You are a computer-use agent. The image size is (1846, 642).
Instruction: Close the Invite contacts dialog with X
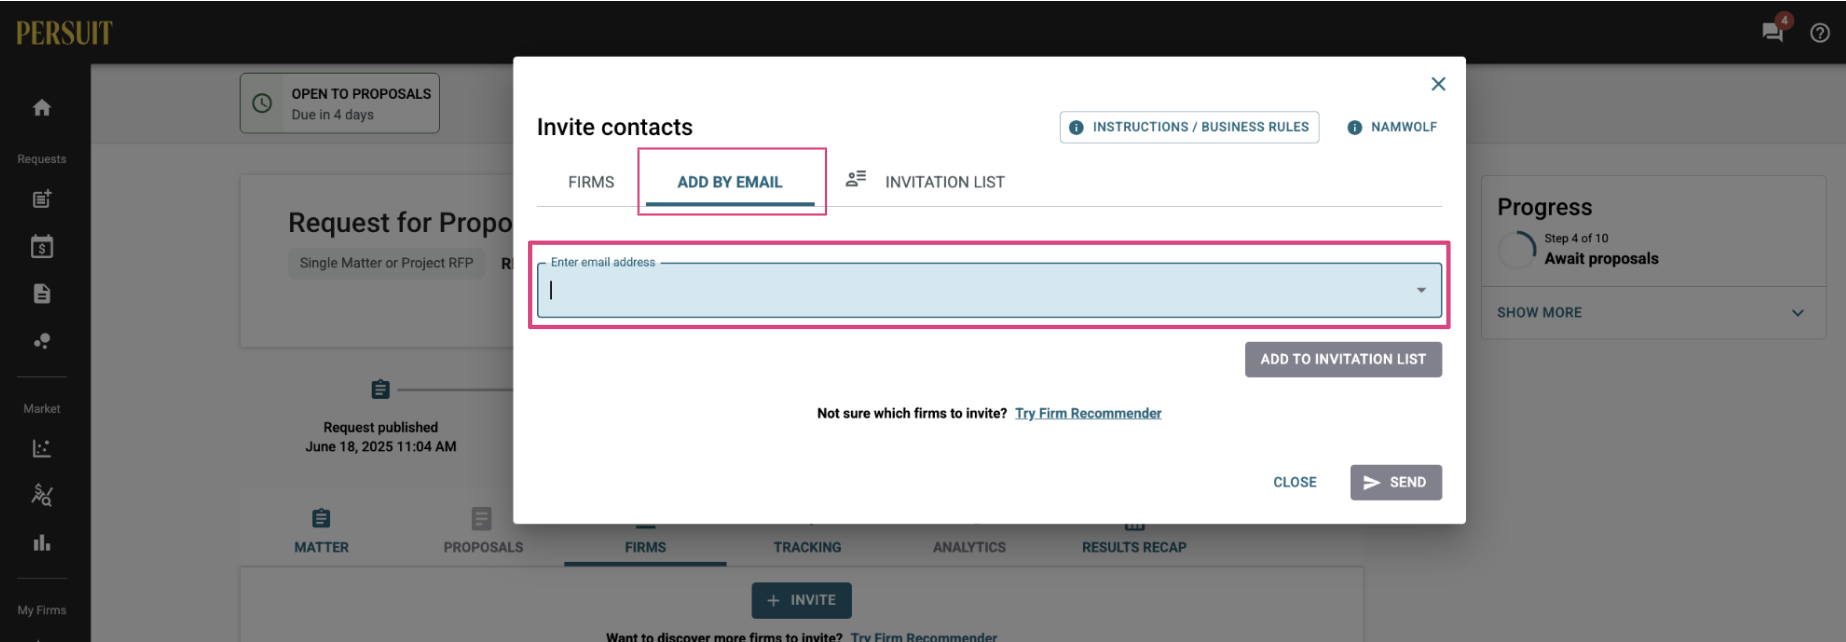point(1438,84)
